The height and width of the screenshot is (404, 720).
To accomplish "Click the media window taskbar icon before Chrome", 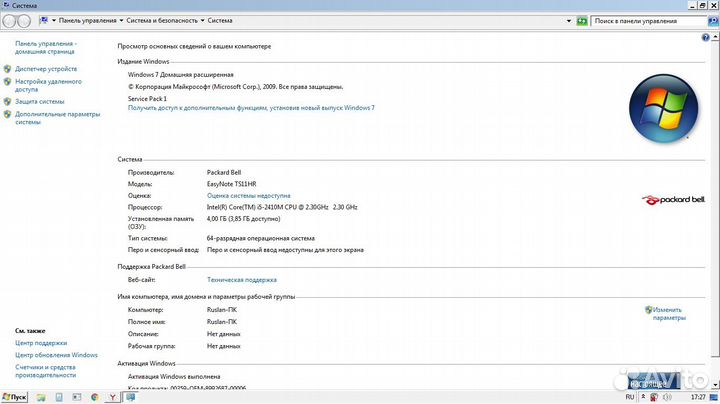I will coord(77,397).
